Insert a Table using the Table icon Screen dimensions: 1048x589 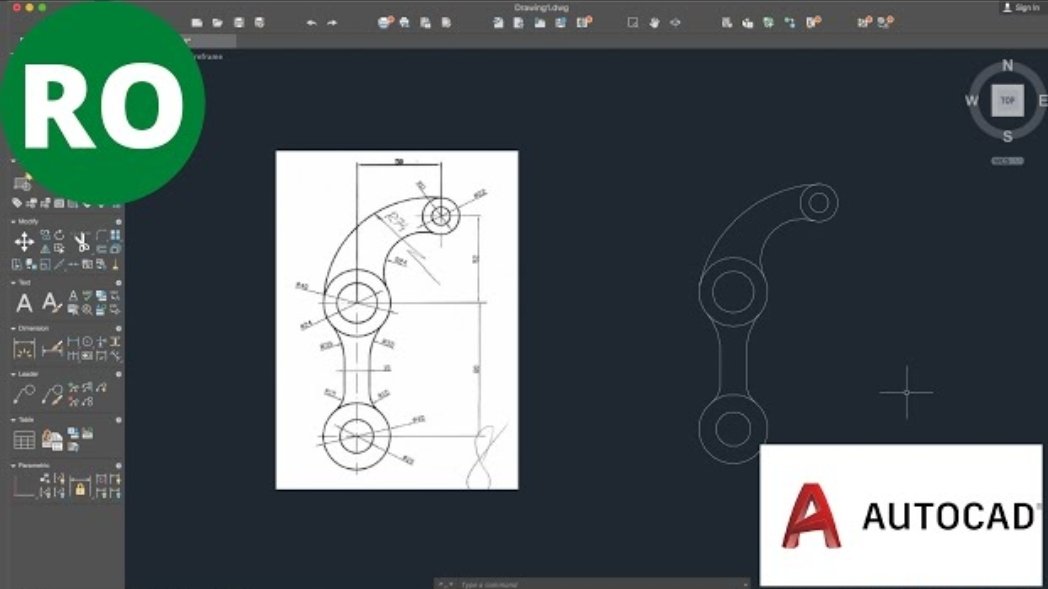click(24, 439)
